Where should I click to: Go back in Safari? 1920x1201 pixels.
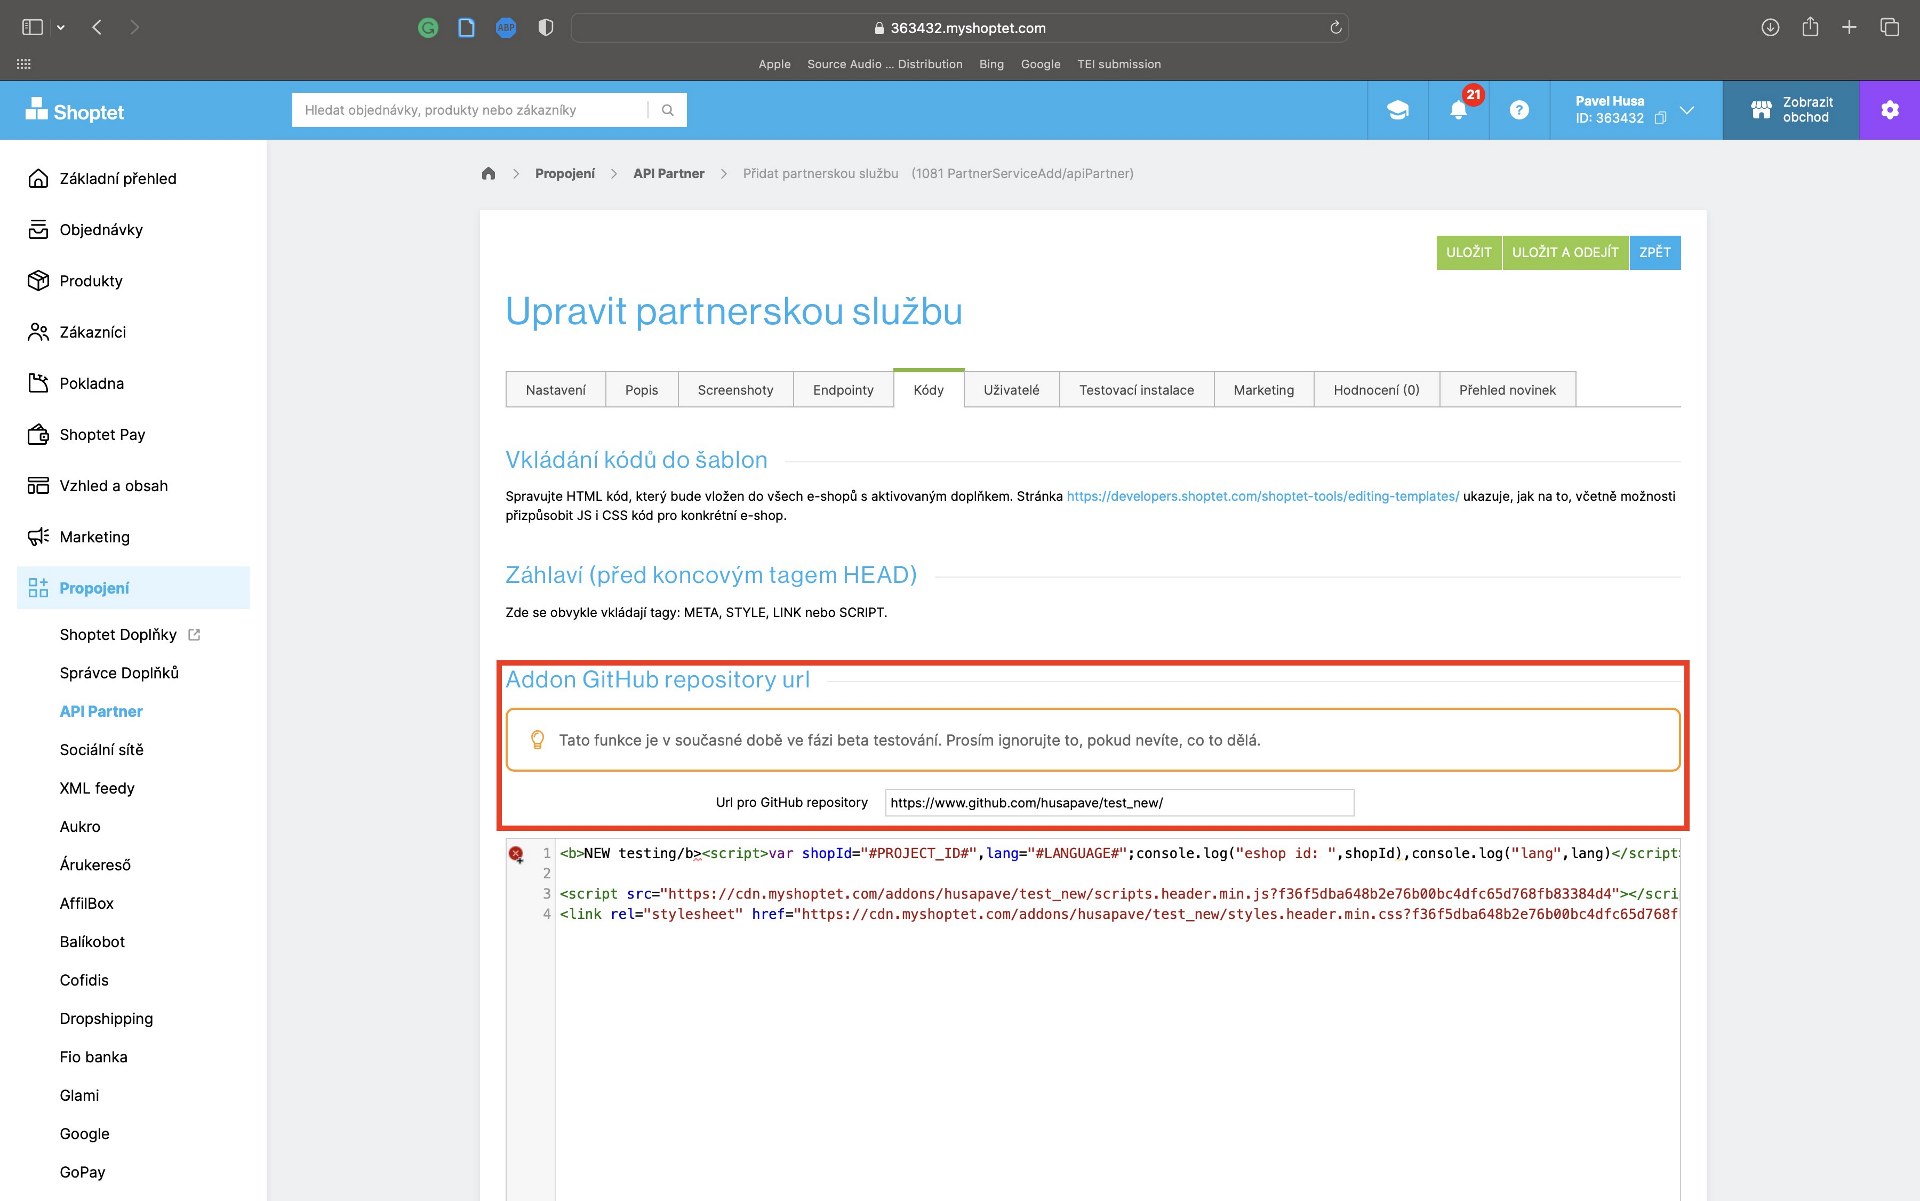tap(97, 27)
